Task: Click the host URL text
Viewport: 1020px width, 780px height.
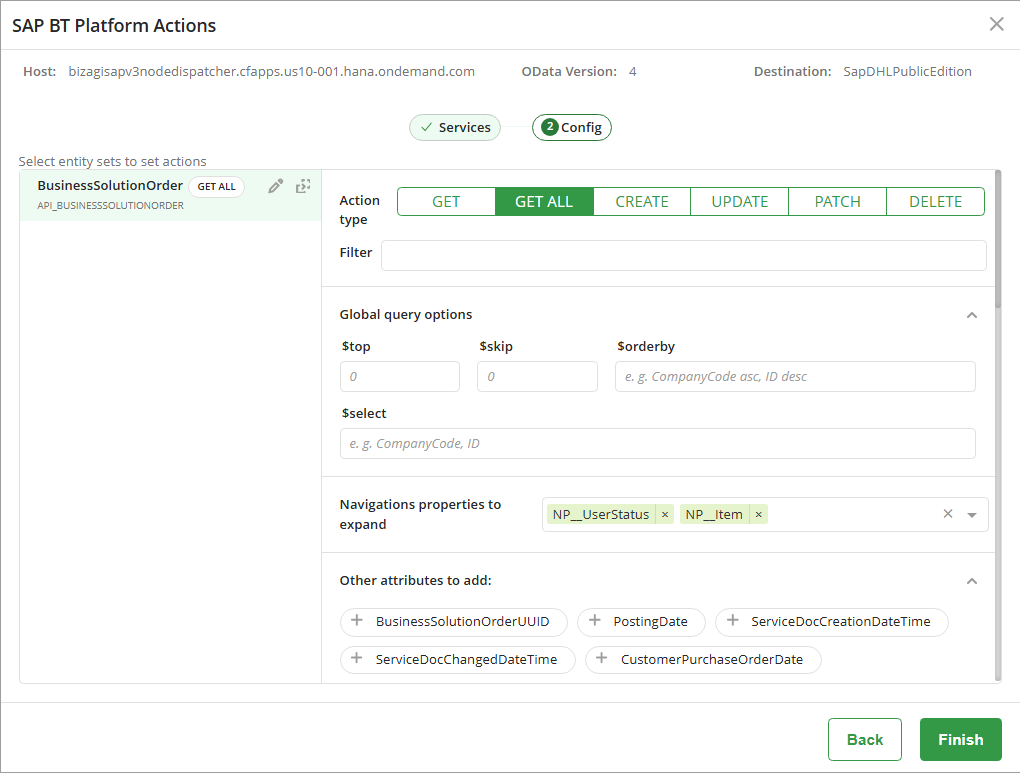Action: click(x=271, y=72)
